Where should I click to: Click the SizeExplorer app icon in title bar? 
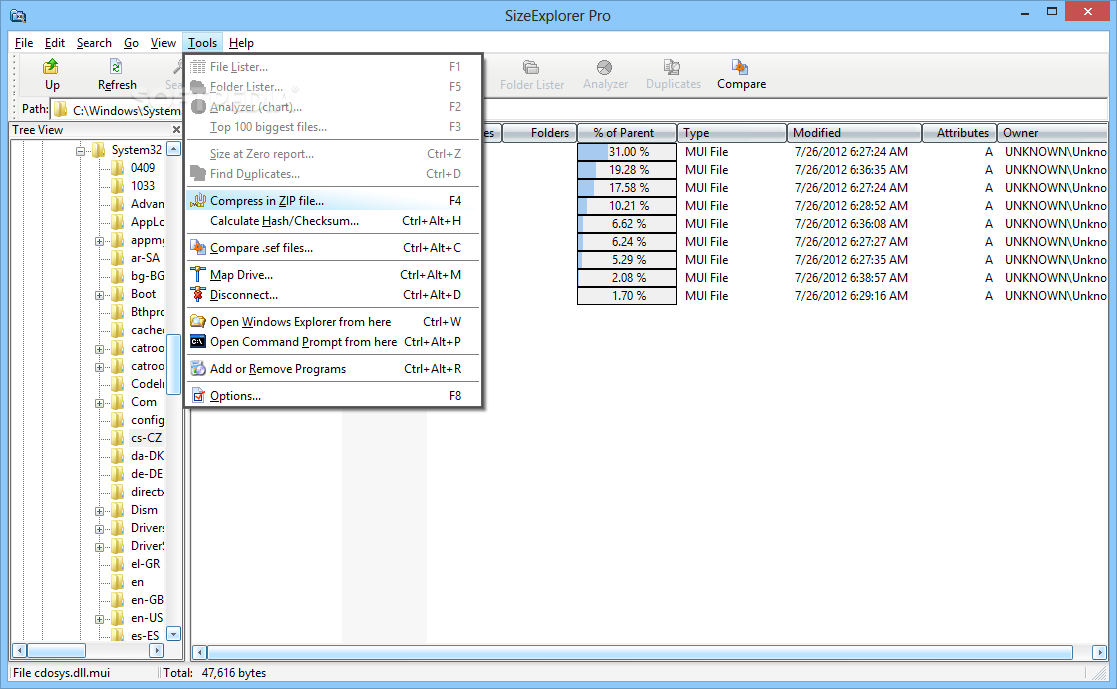pos(19,16)
